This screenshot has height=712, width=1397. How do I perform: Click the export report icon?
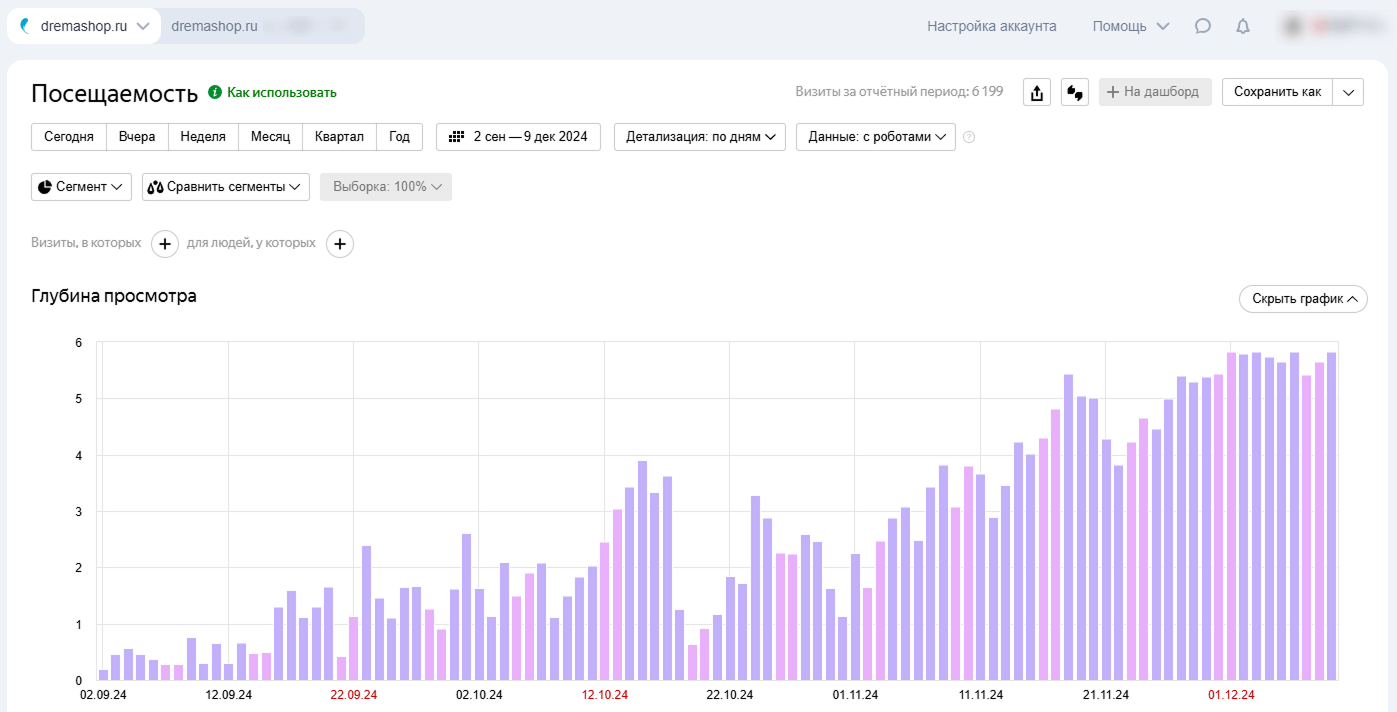(1037, 93)
